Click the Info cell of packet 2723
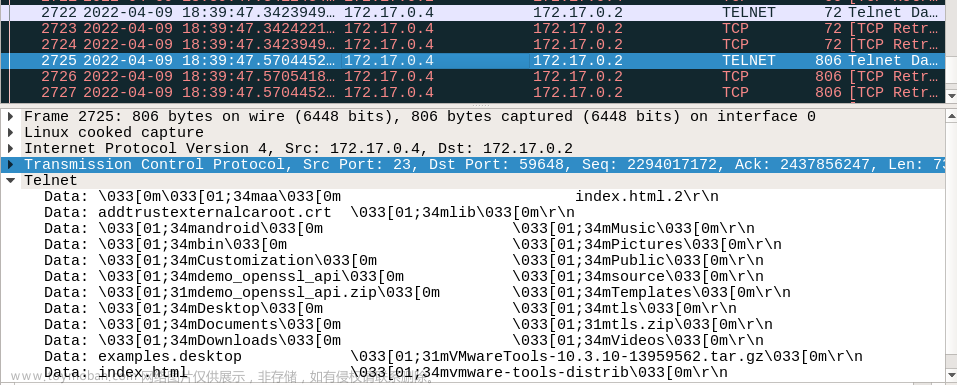The height and width of the screenshot is (385, 957). click(x=894, y=28)
